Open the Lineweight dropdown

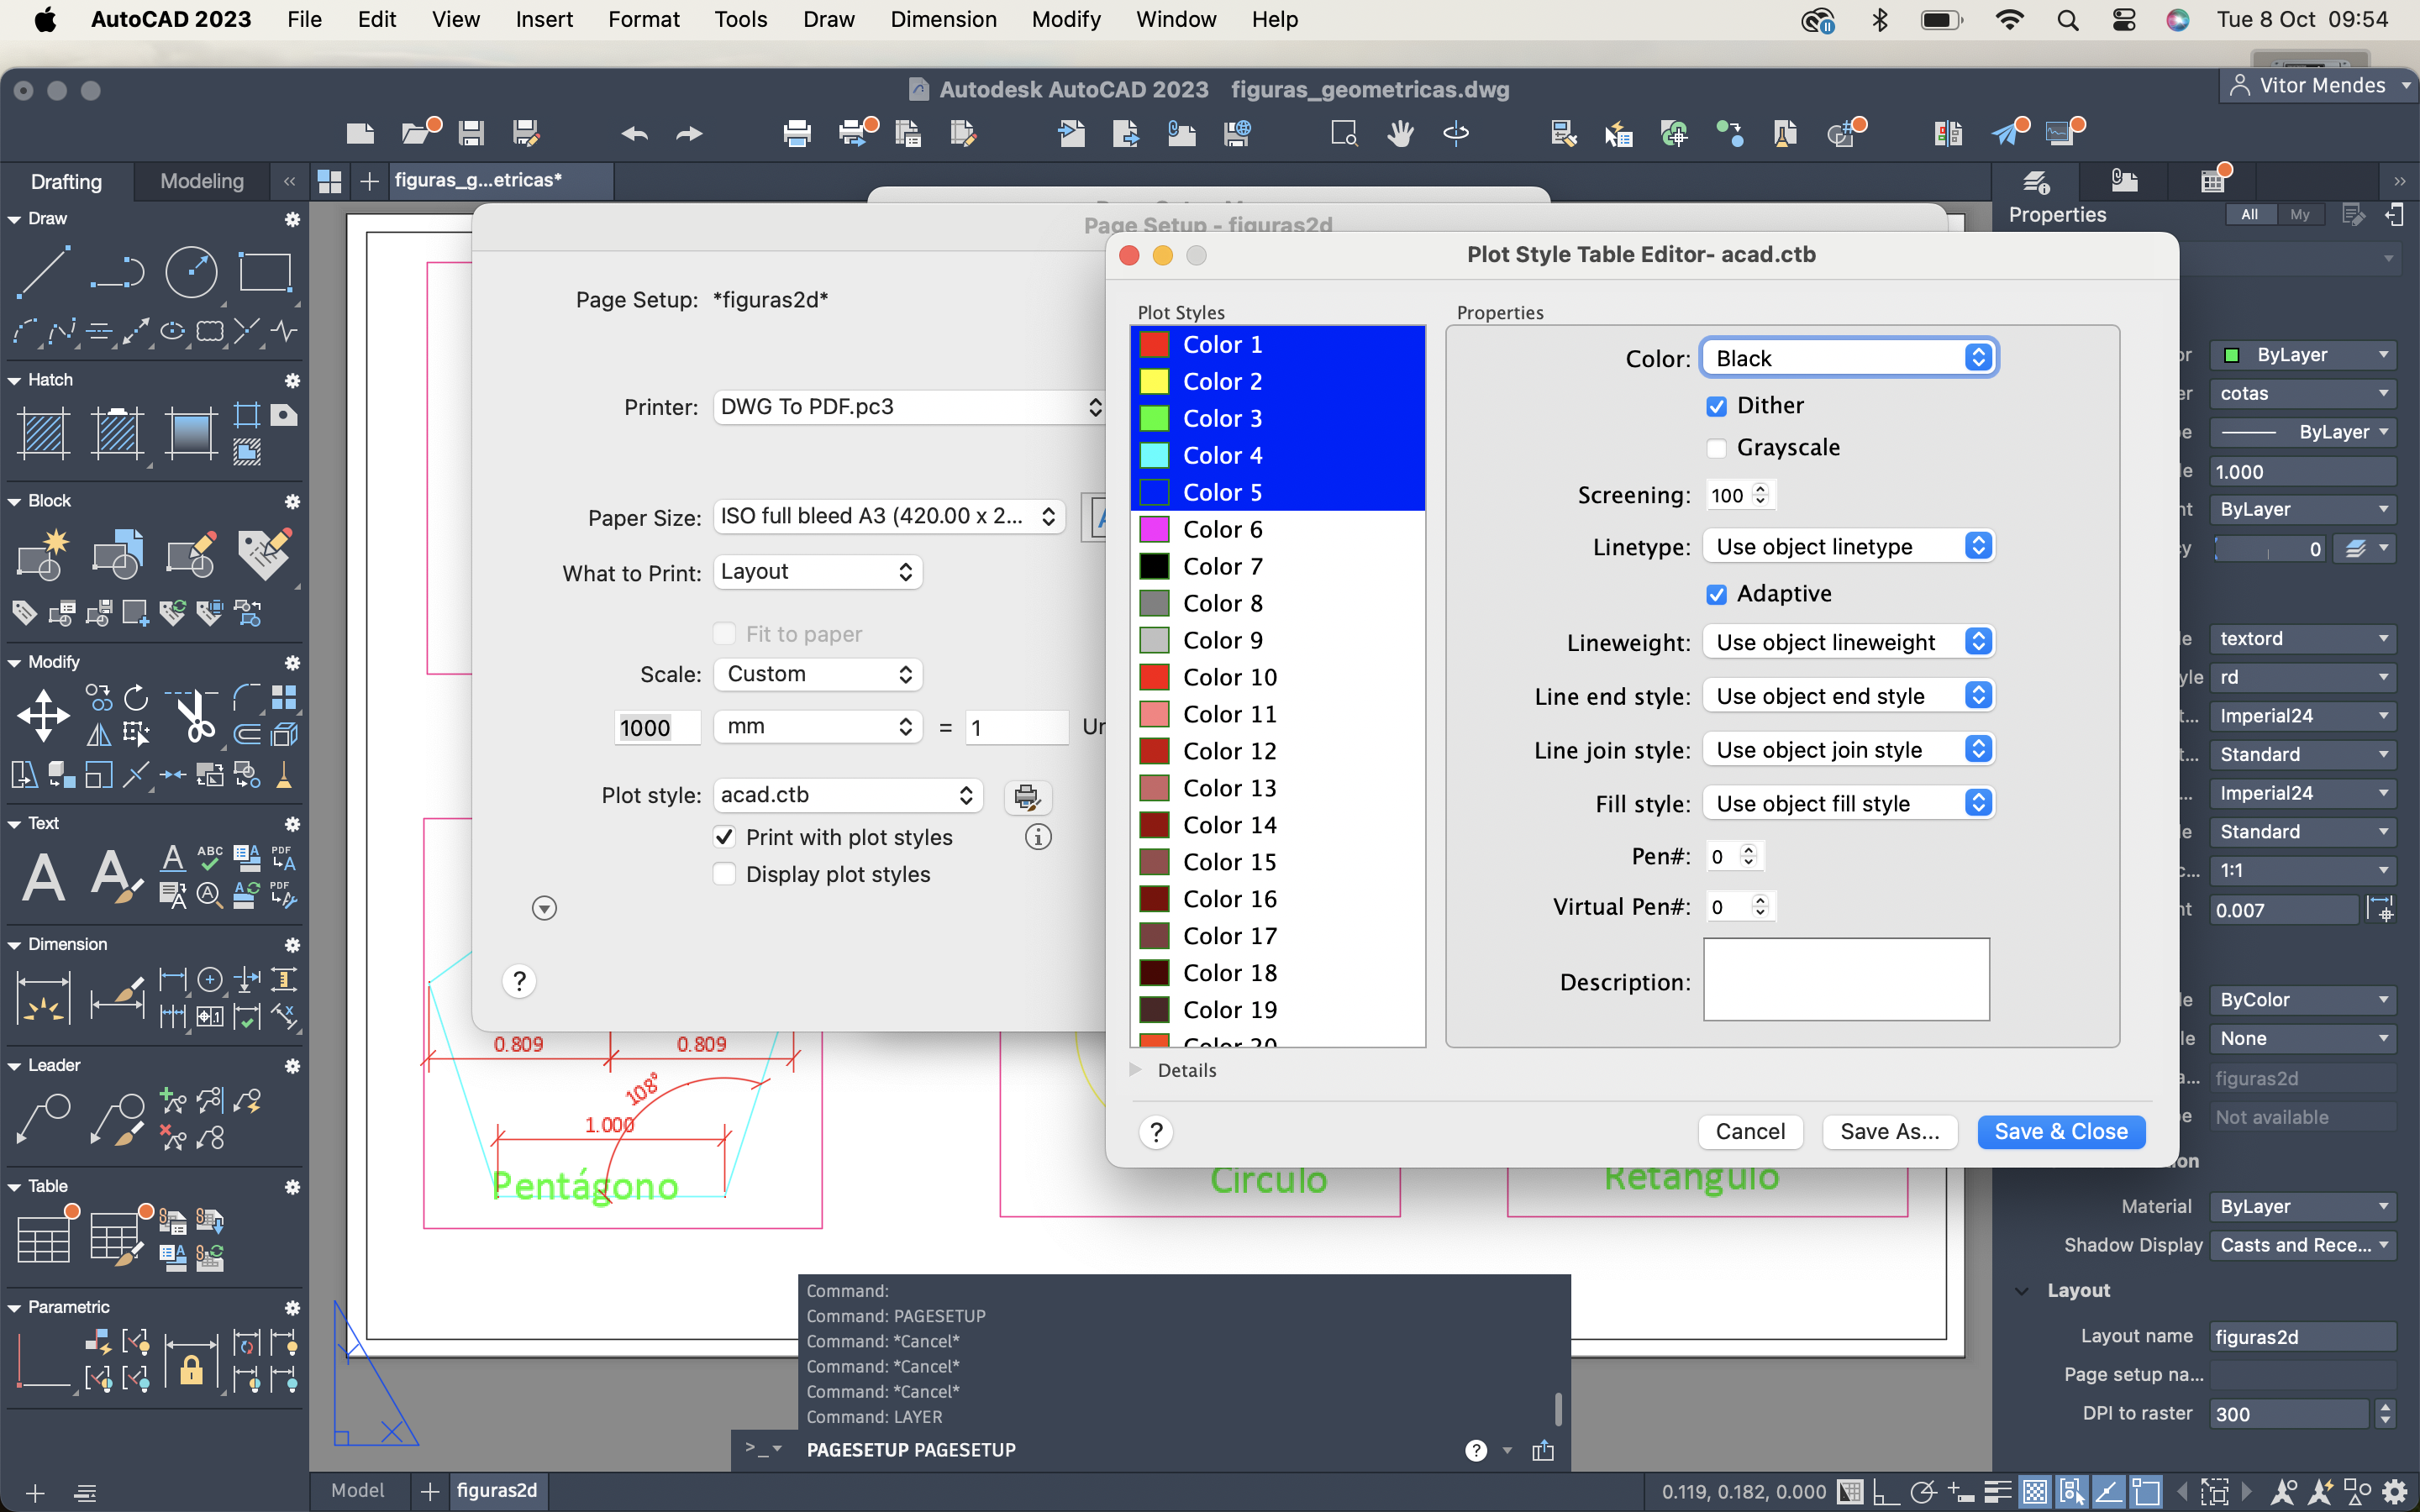(1849, 642)
